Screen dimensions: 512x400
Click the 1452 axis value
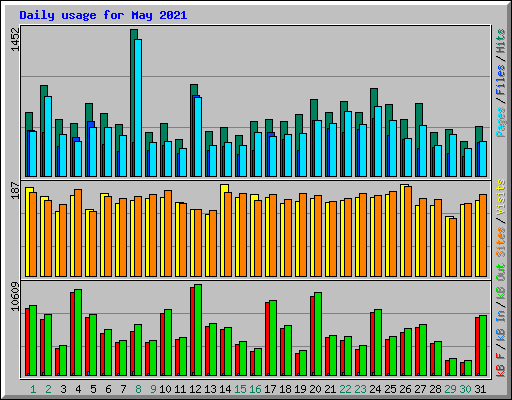pos(15,39)
